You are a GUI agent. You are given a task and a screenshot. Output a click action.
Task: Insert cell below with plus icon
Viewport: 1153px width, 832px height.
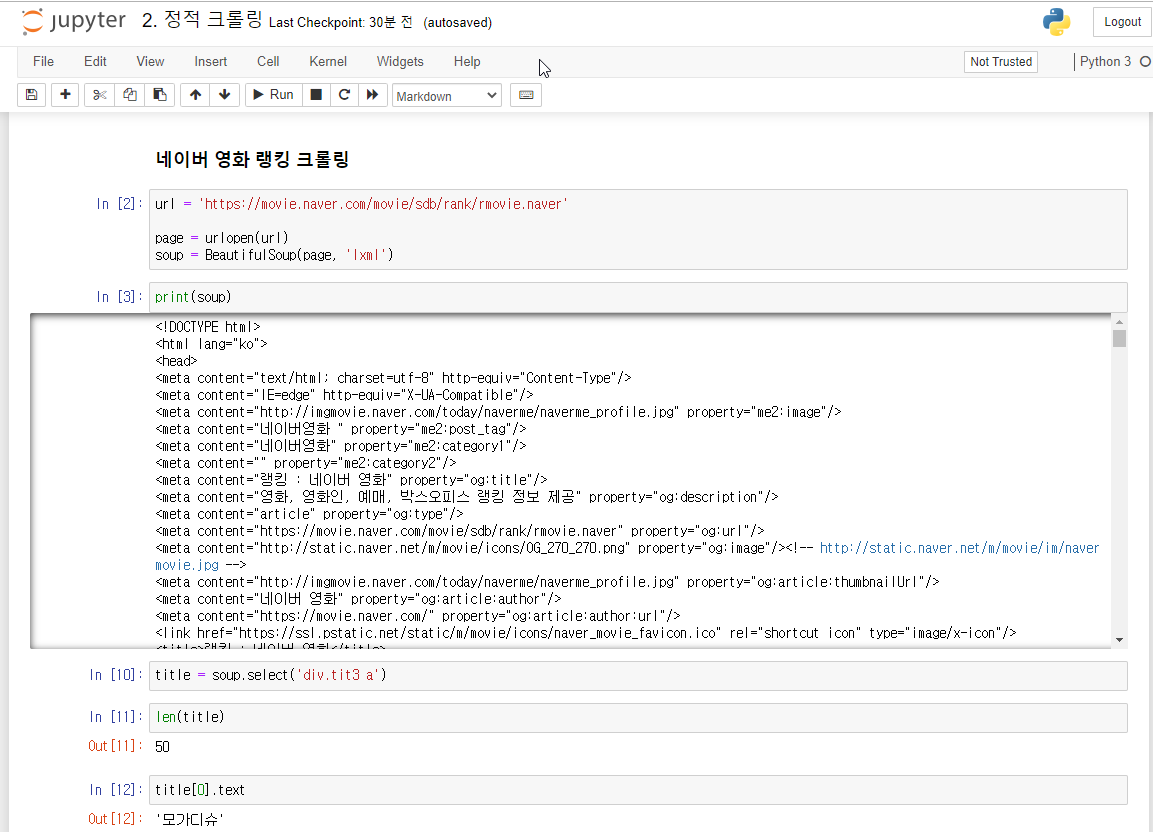65,95
